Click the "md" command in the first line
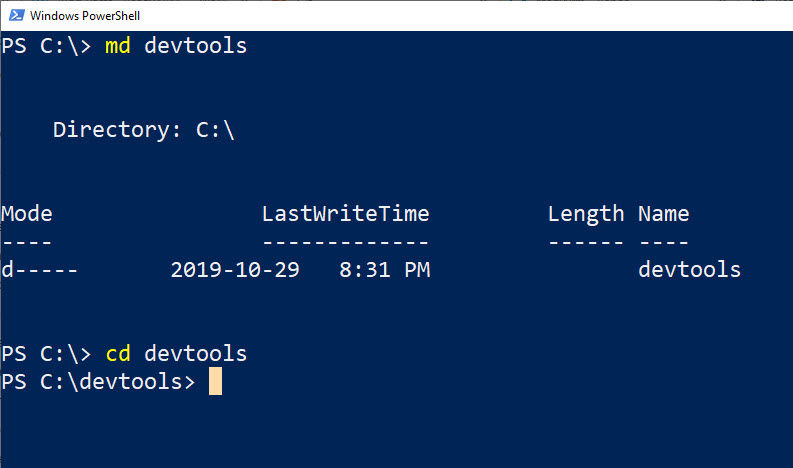Image resolution: width=793 pixels, height=468 pixels. (118, 46)
